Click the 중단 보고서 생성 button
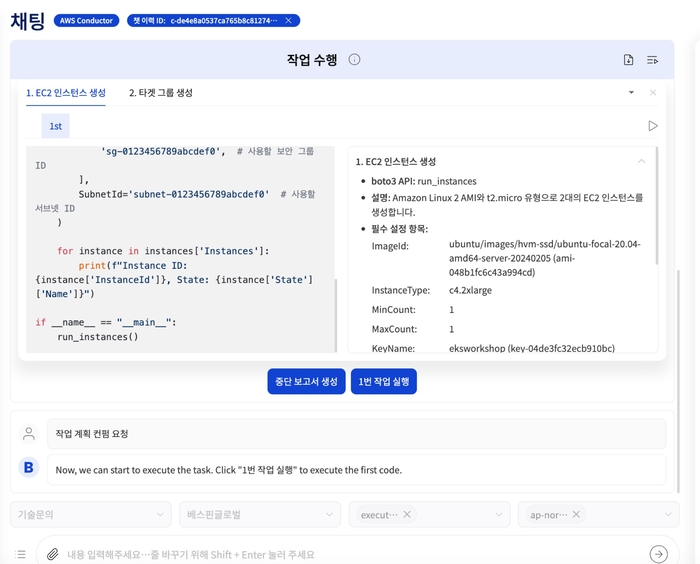The image size is (700, 564). pyautogui.click(x=306, y=382)
